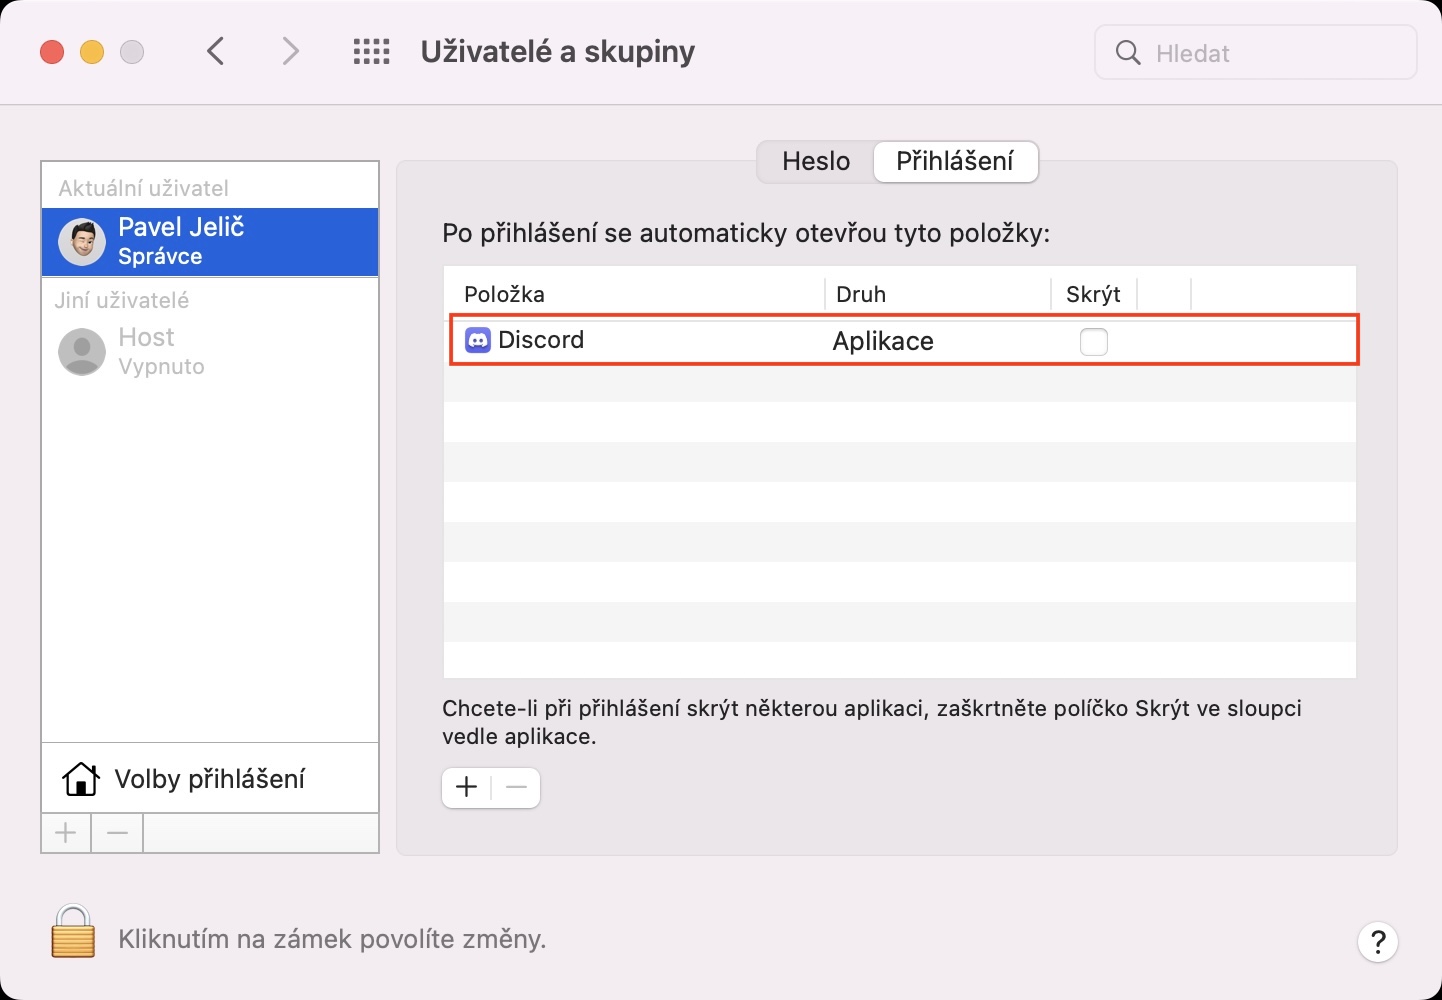Screen dimensions: 1442x1000
Task: Click the Discord app icon in list
Action: (478, 340)
